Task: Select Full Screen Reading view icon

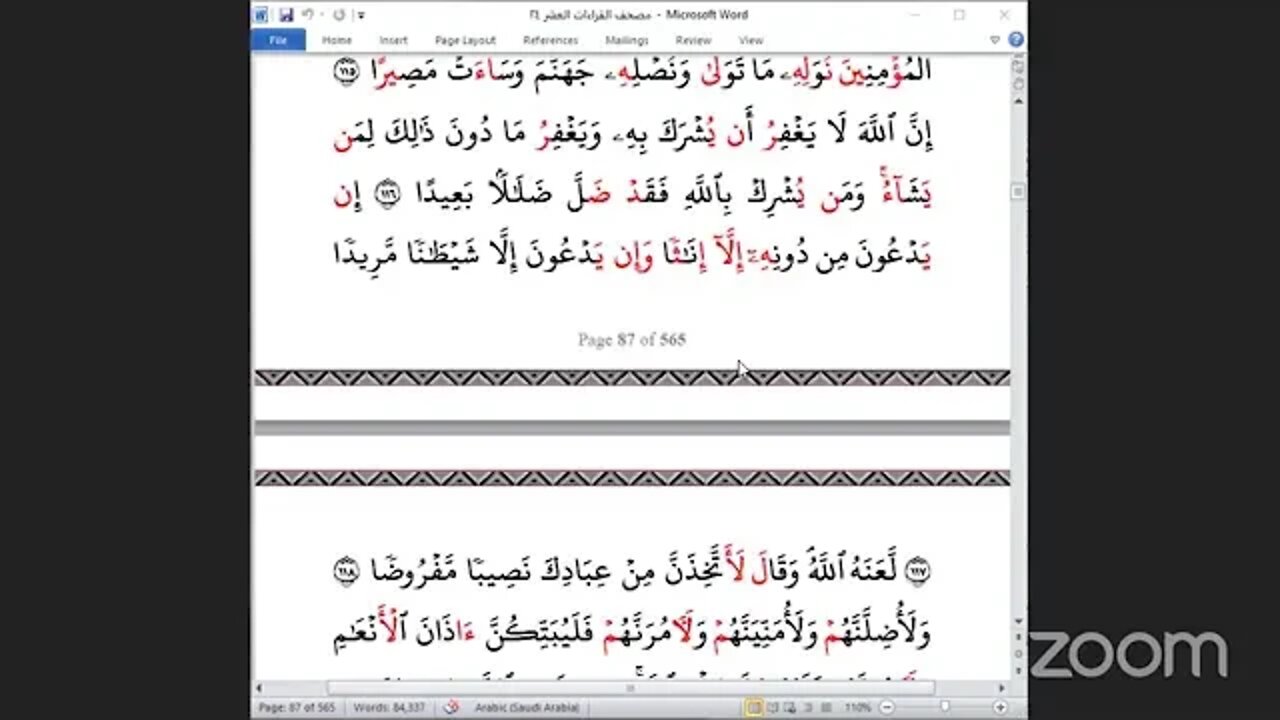Action: pyautogui.click(x=773, y=708)
